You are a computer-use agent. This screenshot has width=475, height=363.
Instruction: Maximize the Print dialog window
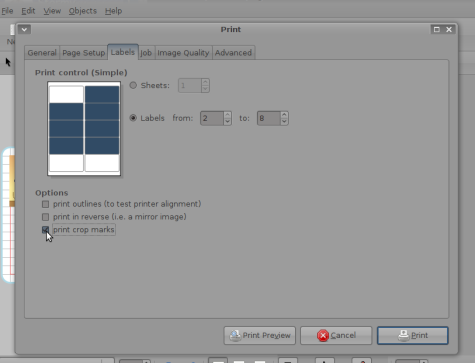437,29
